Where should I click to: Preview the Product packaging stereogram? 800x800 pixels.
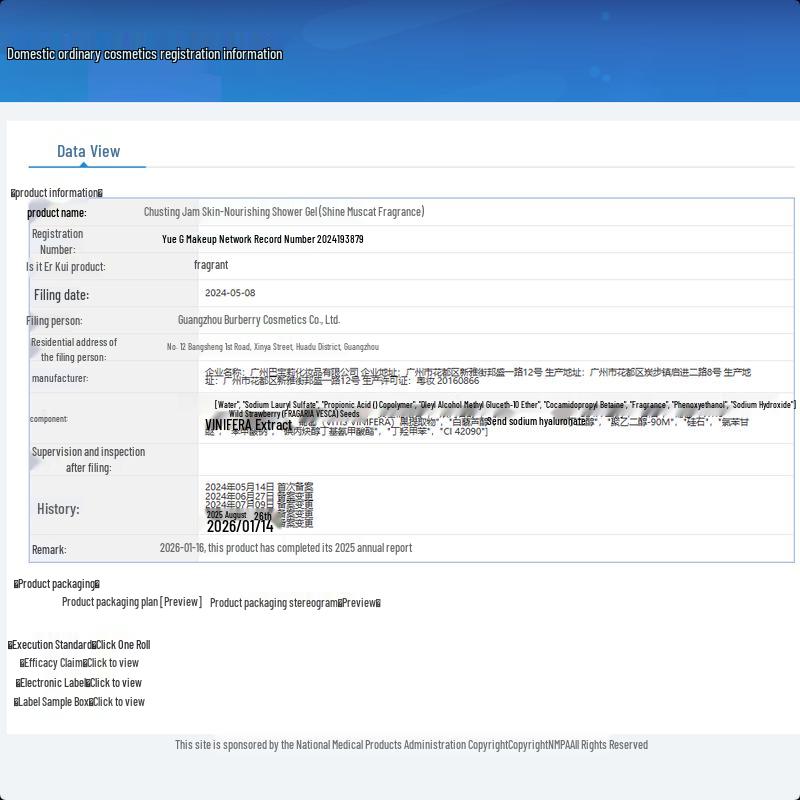(359, 603)
